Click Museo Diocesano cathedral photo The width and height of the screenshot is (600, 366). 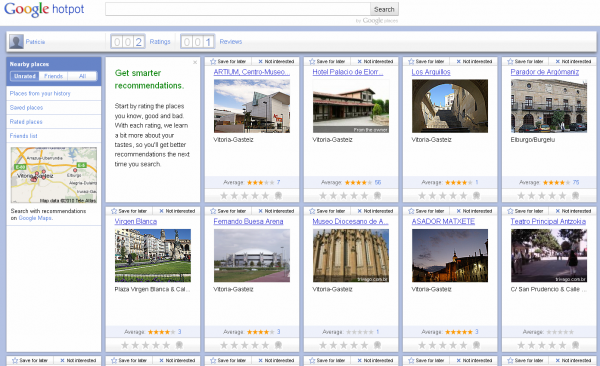pos(351,255)
